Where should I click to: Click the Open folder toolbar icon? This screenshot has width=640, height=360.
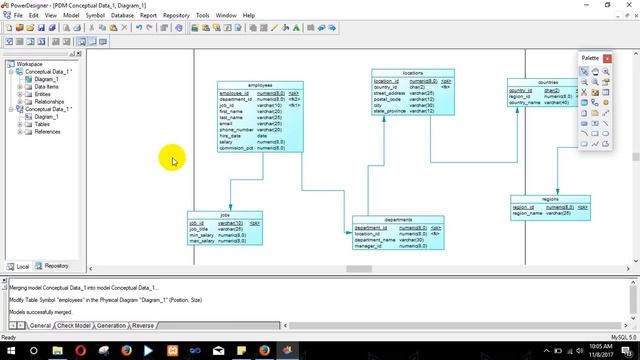pyautogui.click(x=30, y=28)
